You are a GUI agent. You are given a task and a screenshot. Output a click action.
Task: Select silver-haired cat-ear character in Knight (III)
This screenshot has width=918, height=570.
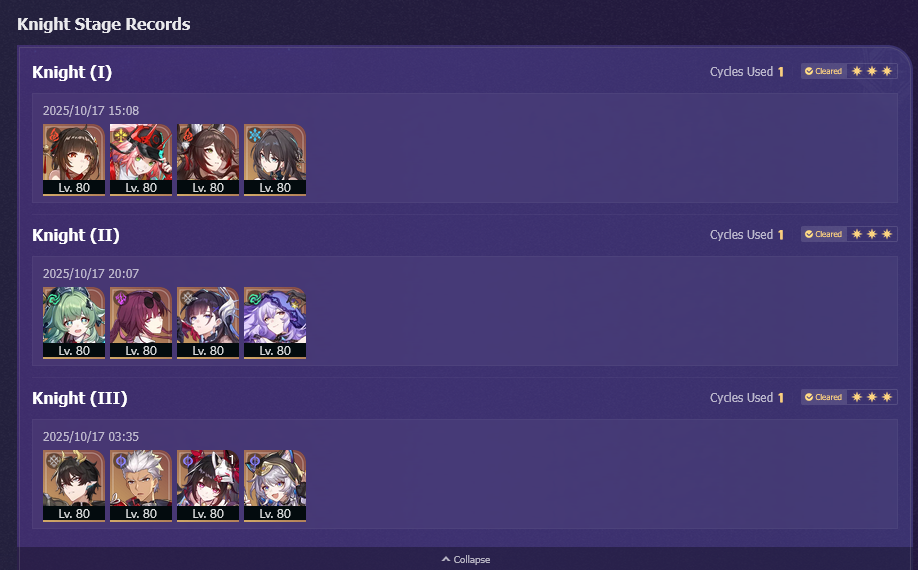pyautogui.click(x=275, y=485)
